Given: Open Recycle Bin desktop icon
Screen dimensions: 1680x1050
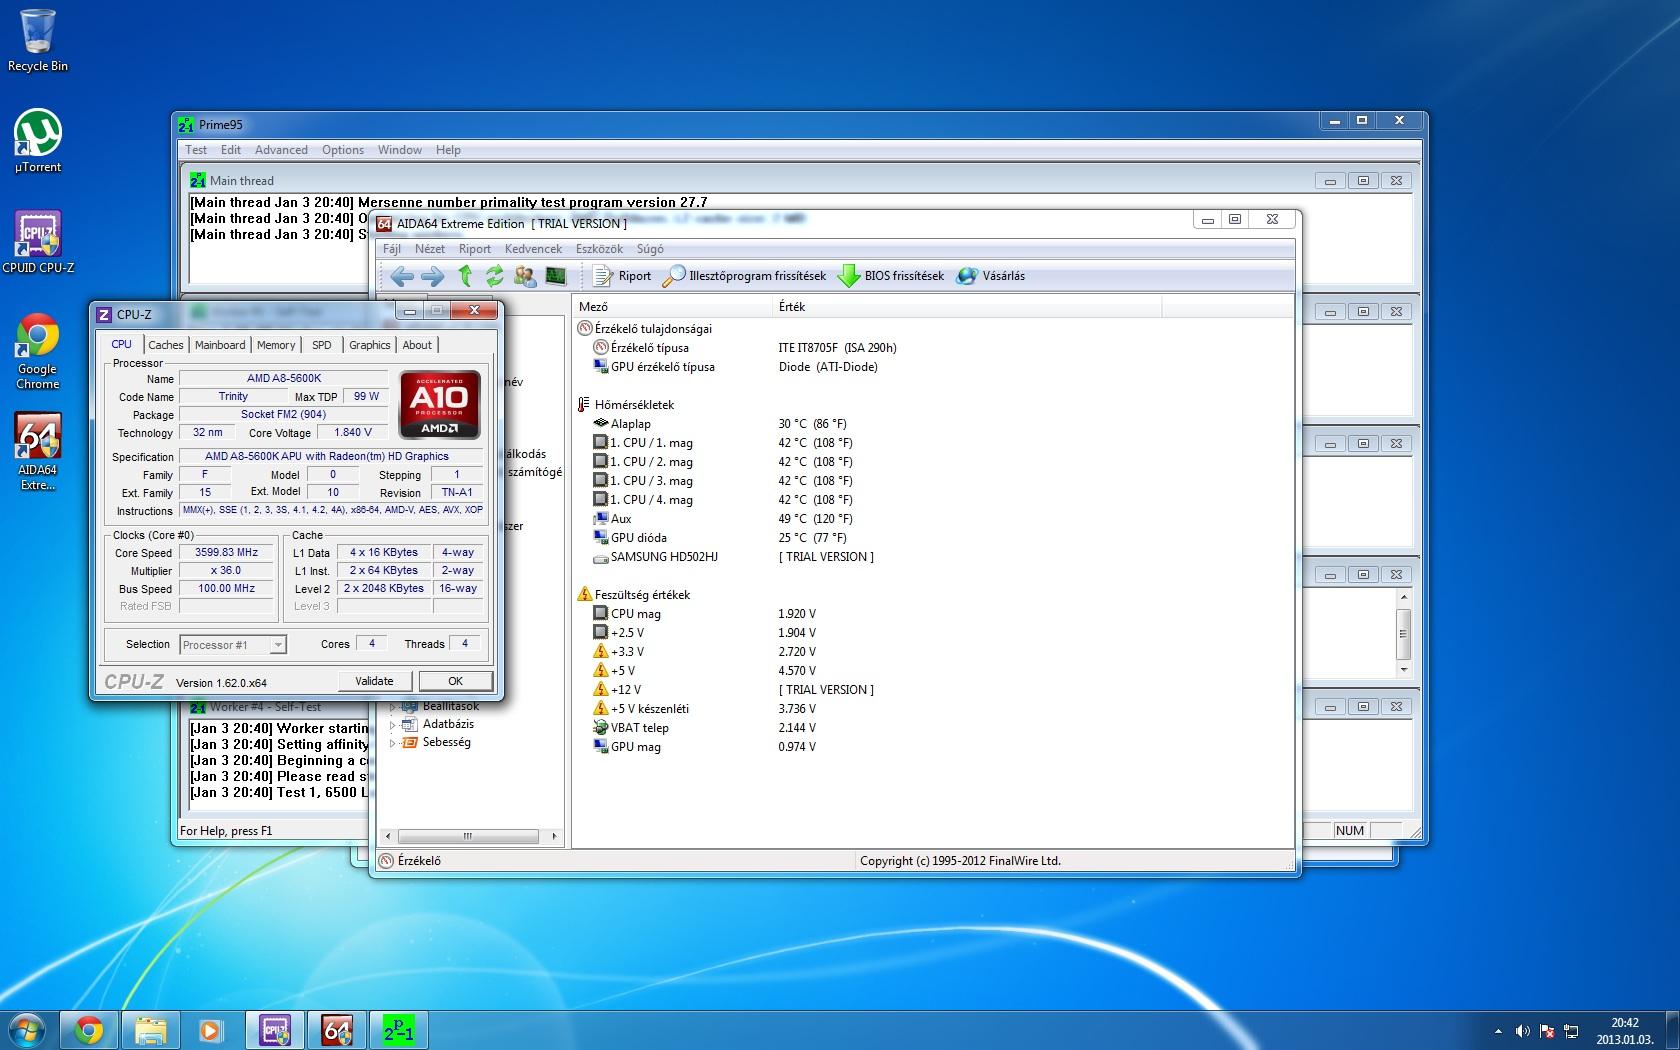Looking at the screenshot, I should tap(38, 41).
